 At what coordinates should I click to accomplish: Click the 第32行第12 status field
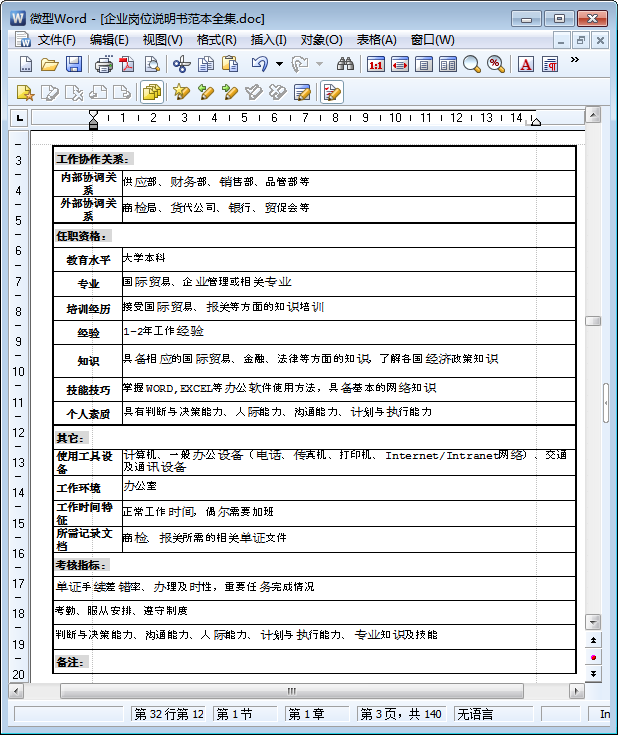coord(168,714)
